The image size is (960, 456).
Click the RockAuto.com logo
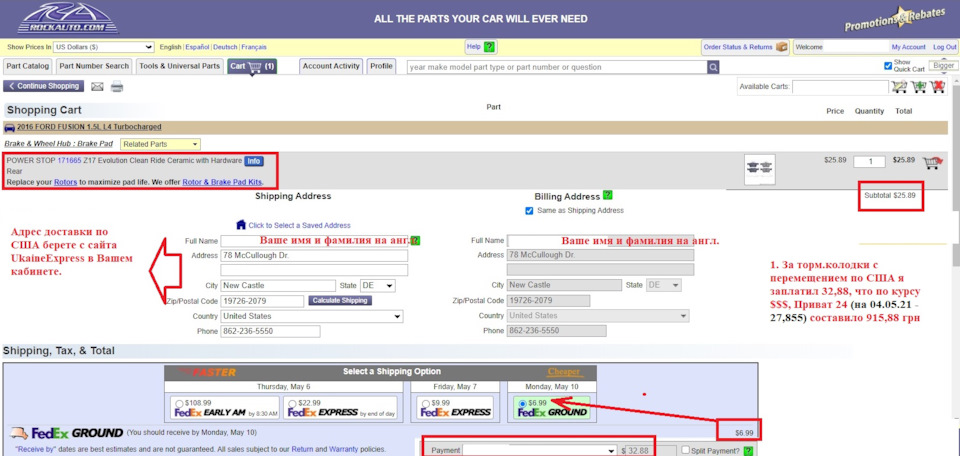(x=69, y=19)
